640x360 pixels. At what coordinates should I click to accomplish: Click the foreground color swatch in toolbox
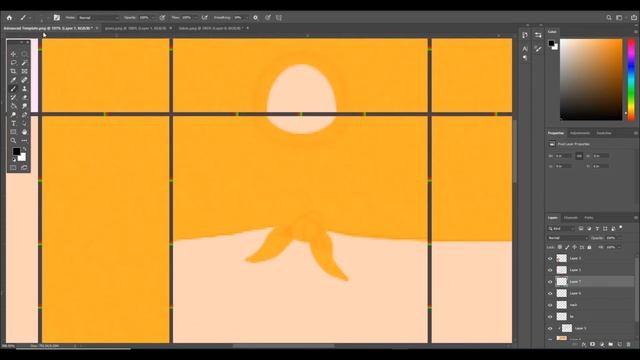(x=16, y=151)
